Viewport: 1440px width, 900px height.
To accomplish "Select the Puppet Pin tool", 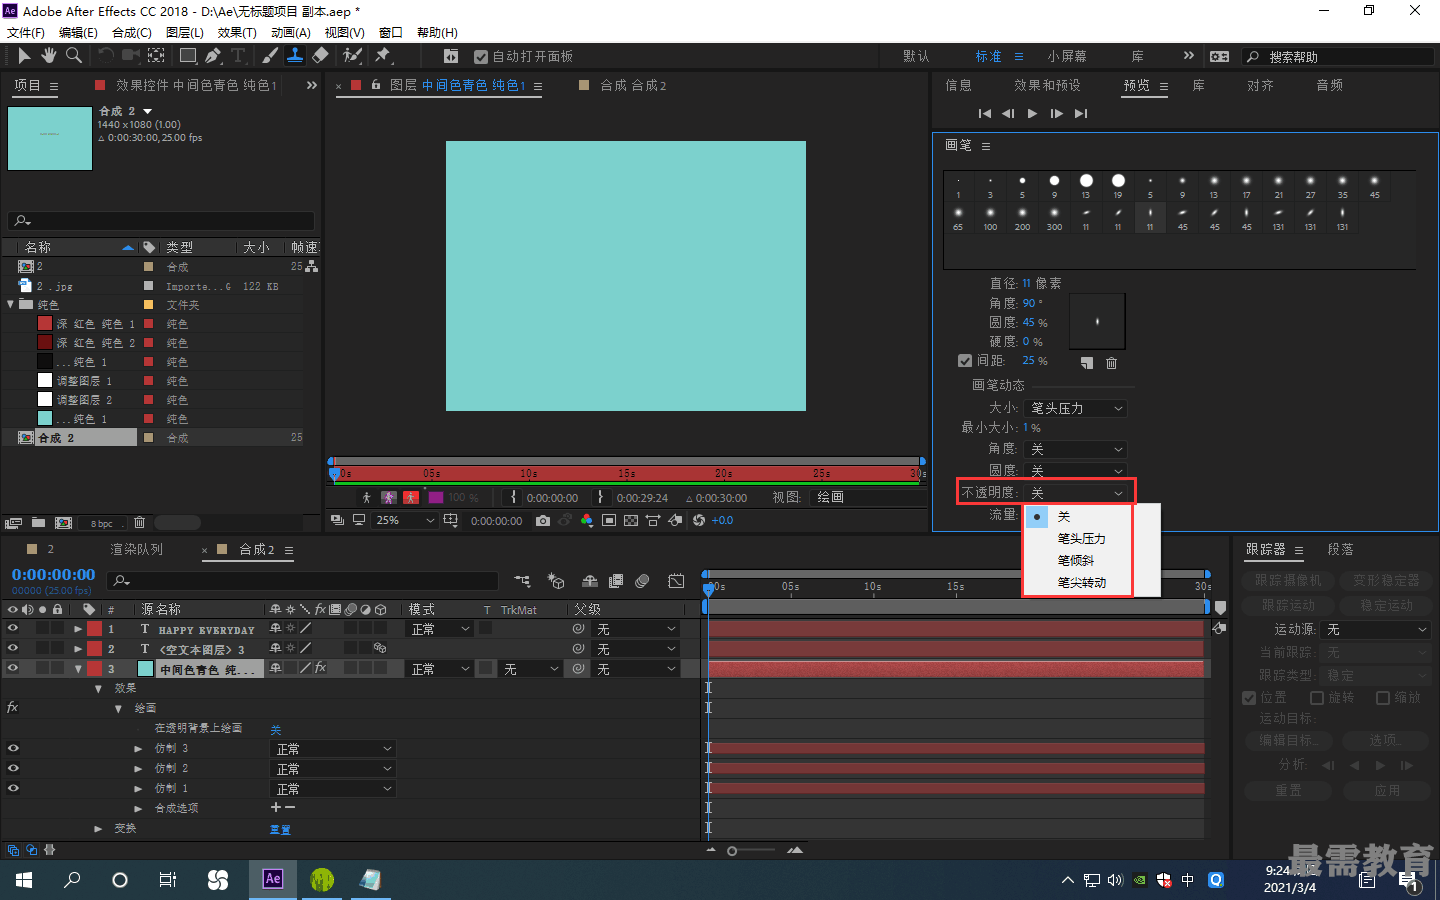I will (x=383, y=56).
